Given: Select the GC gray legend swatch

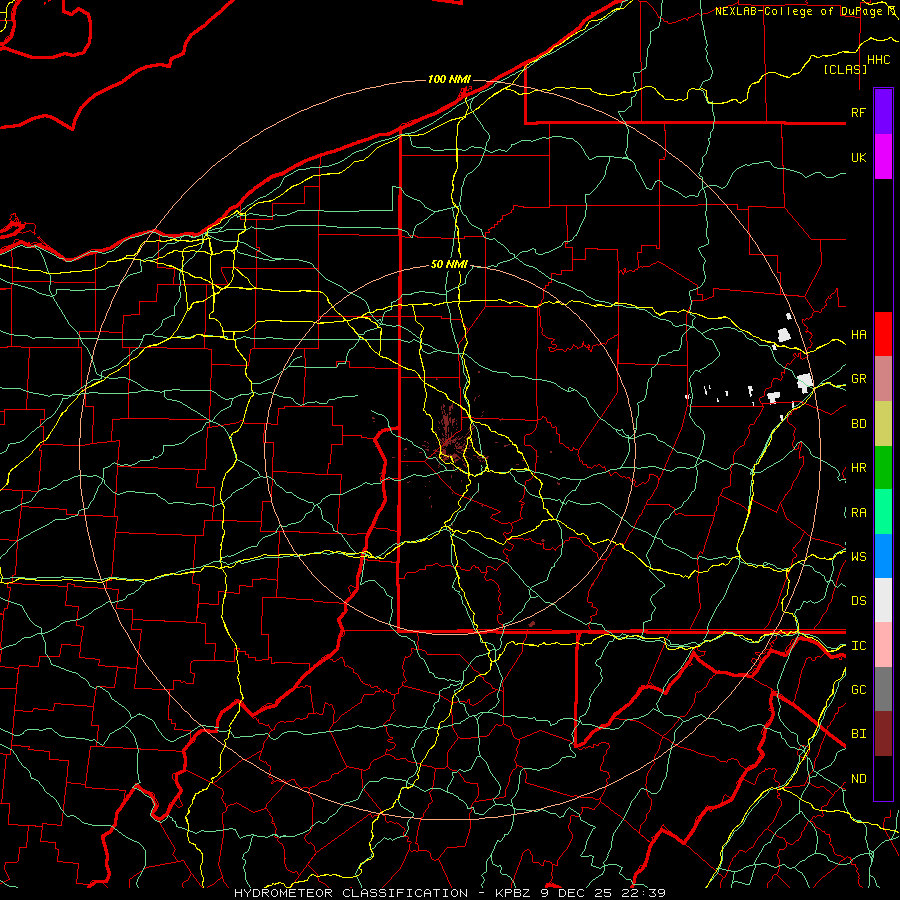Looking at the screenshot, I should point(883,689).
